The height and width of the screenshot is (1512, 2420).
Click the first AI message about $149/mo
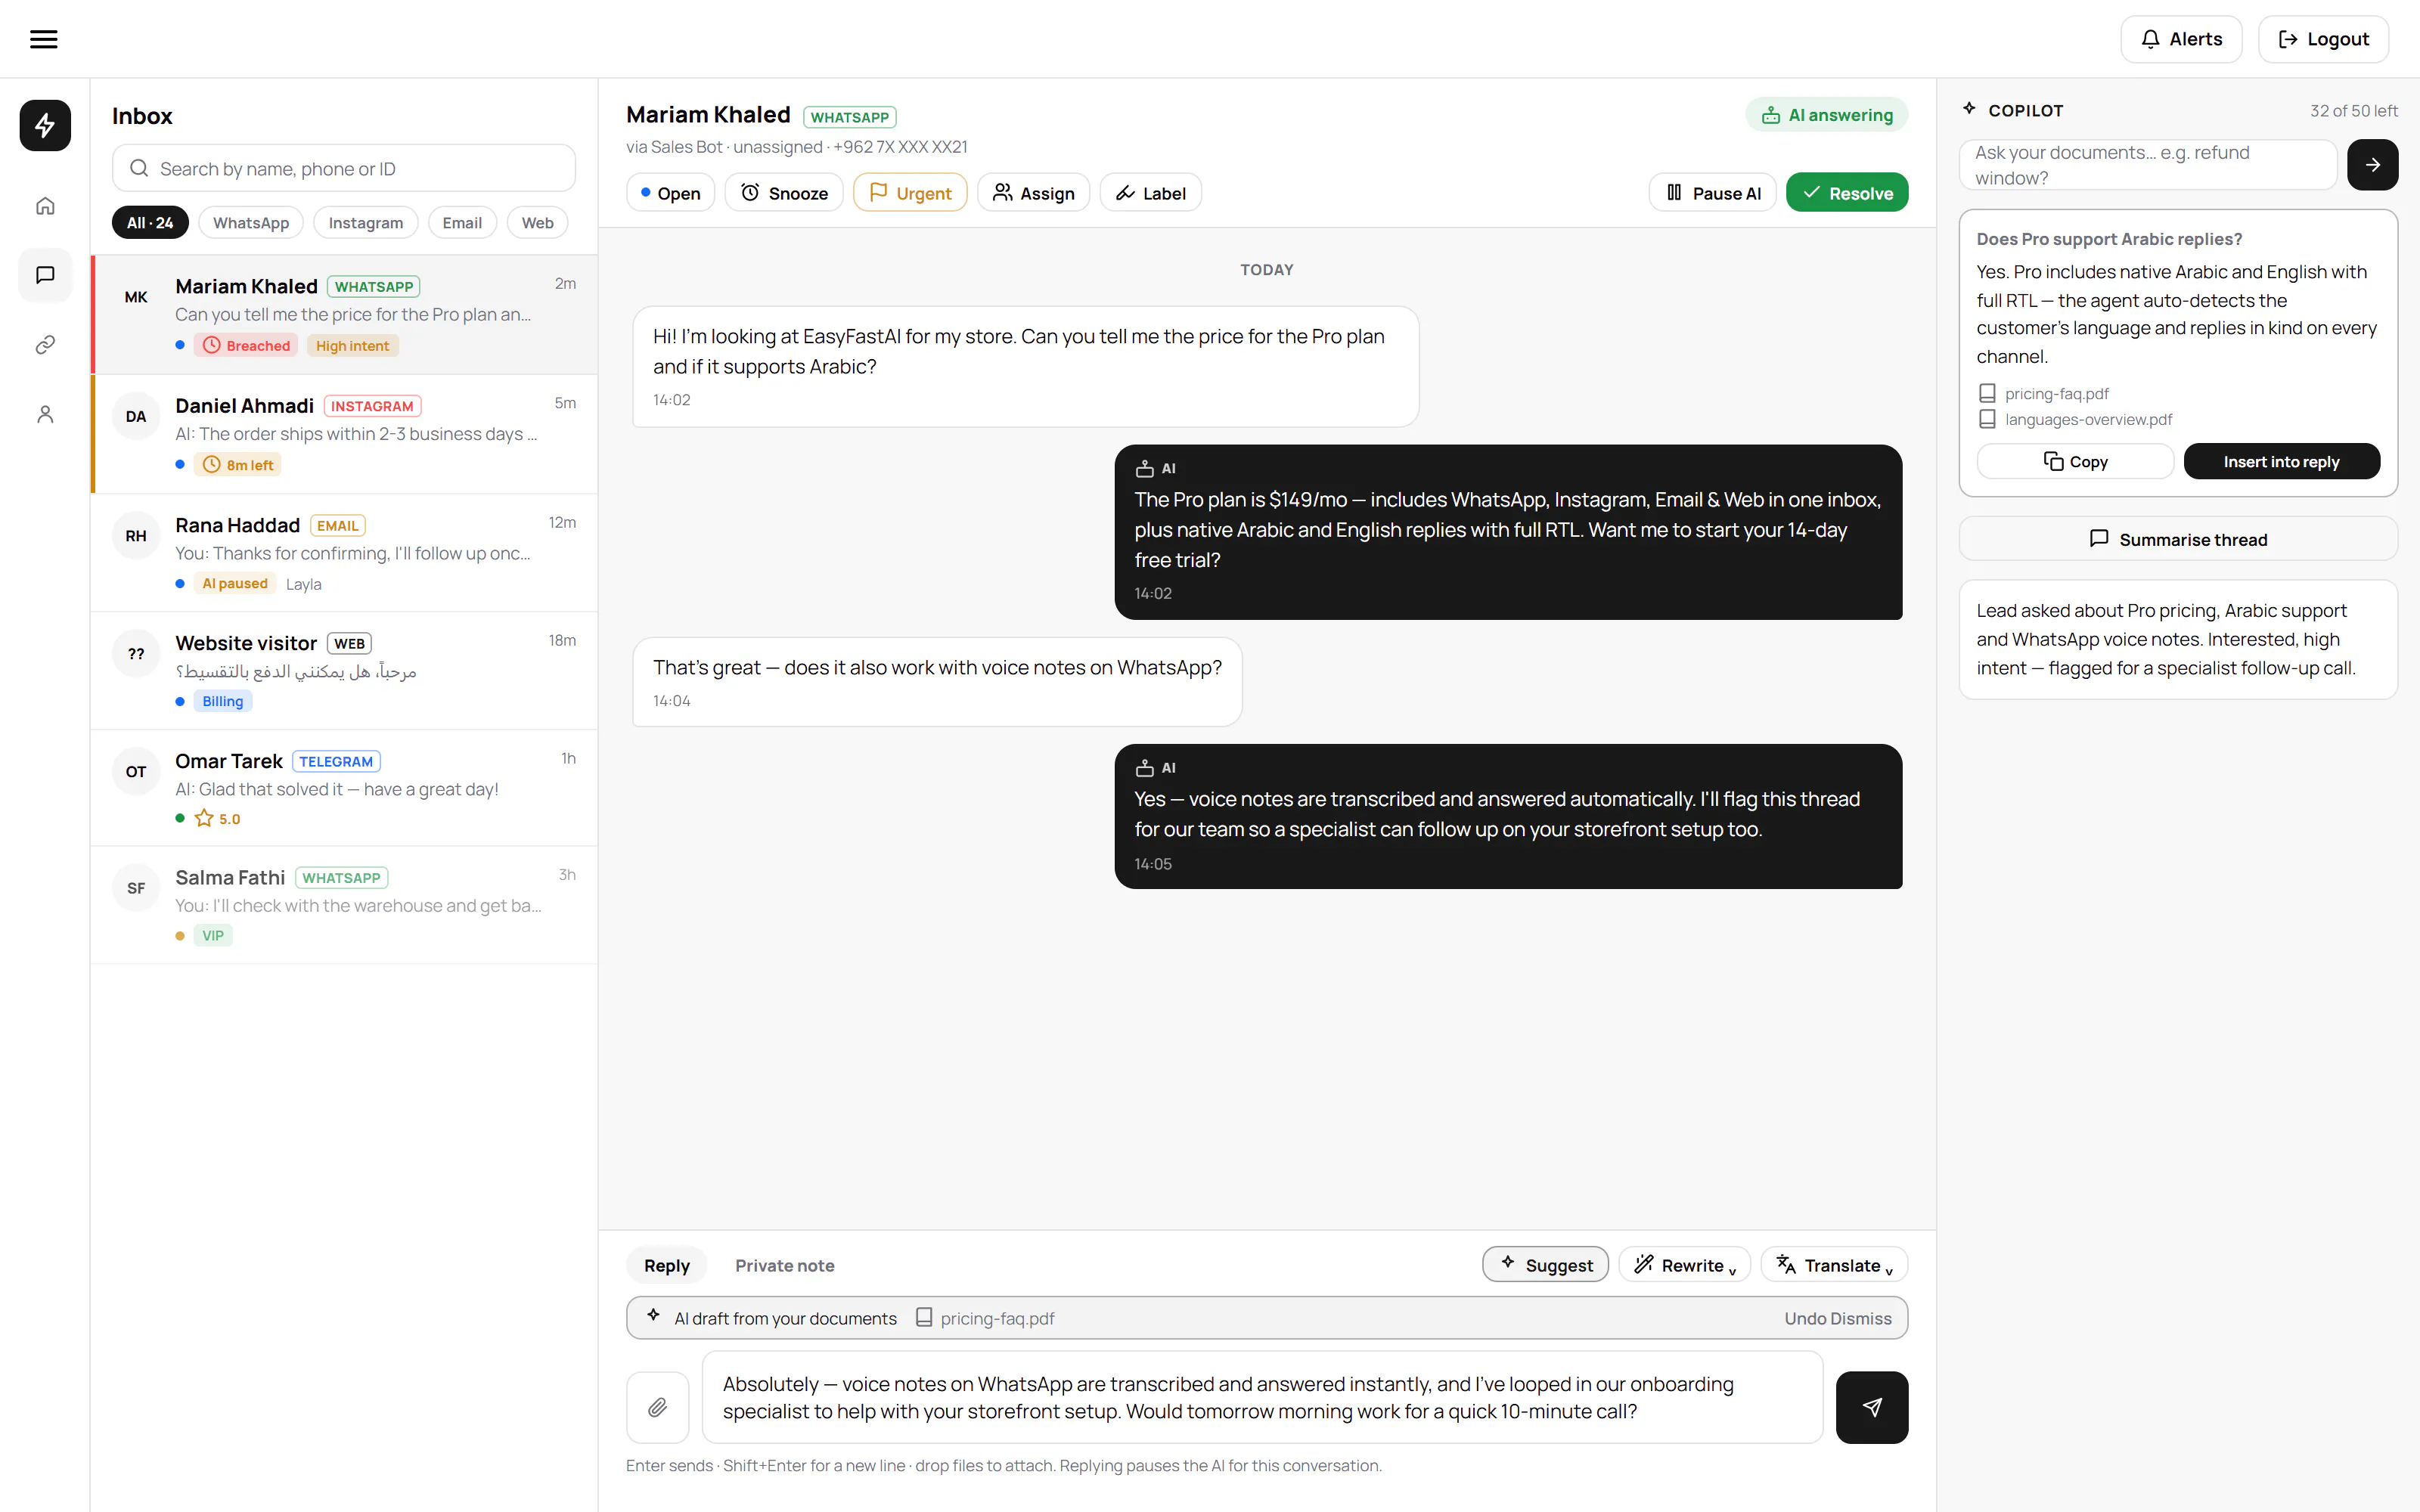pyautogui.click(x=1508, y=532)
